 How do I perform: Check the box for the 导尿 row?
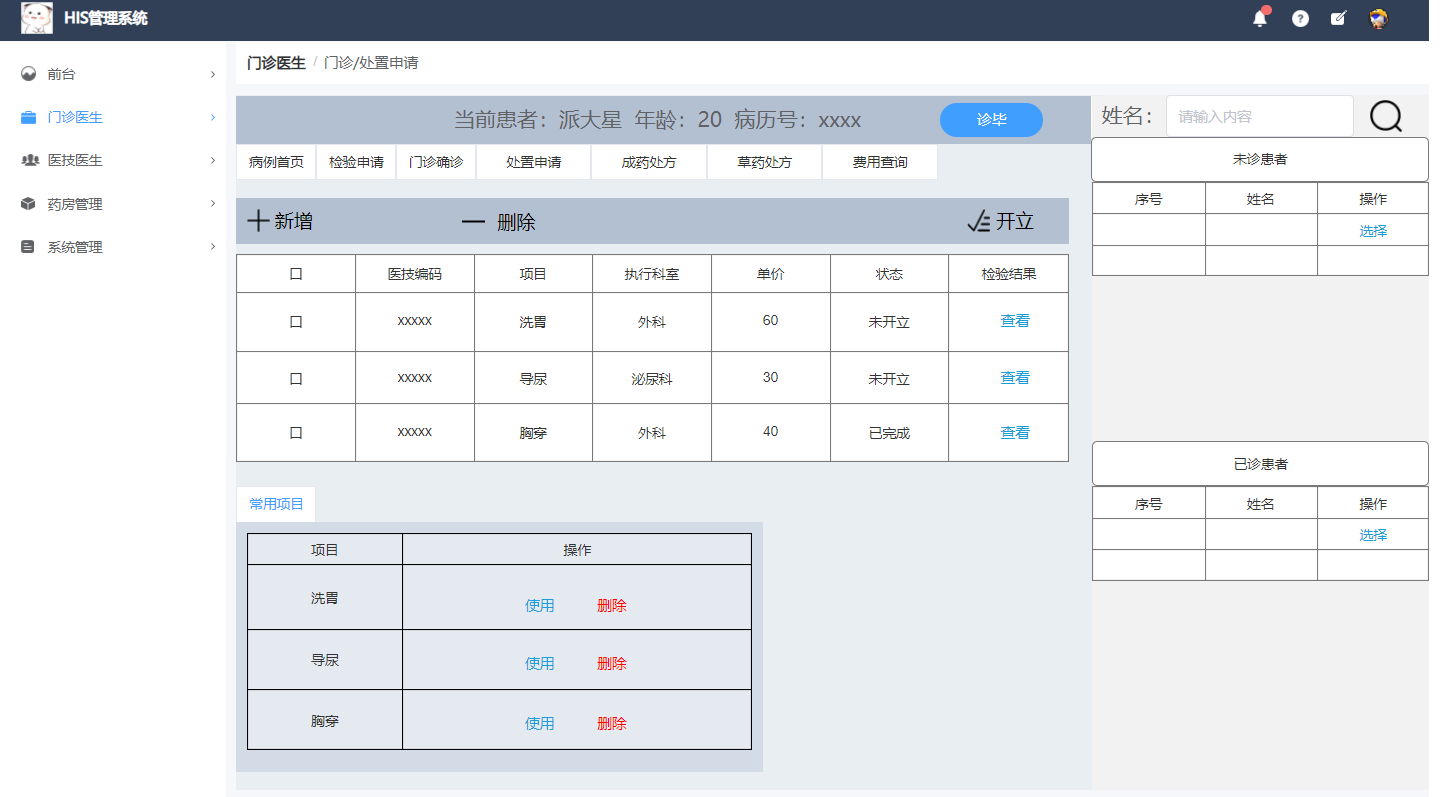pos(296,379)
